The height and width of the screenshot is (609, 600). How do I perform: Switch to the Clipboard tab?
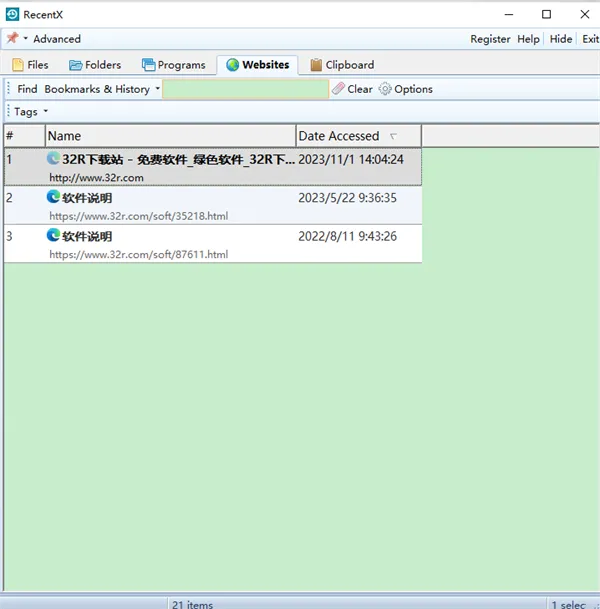[342, 65]
